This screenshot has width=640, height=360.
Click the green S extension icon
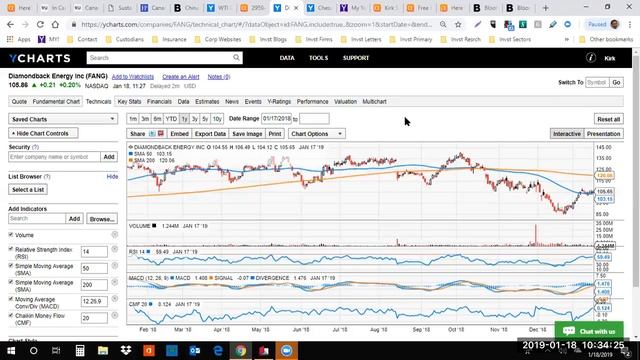point(523,24)
